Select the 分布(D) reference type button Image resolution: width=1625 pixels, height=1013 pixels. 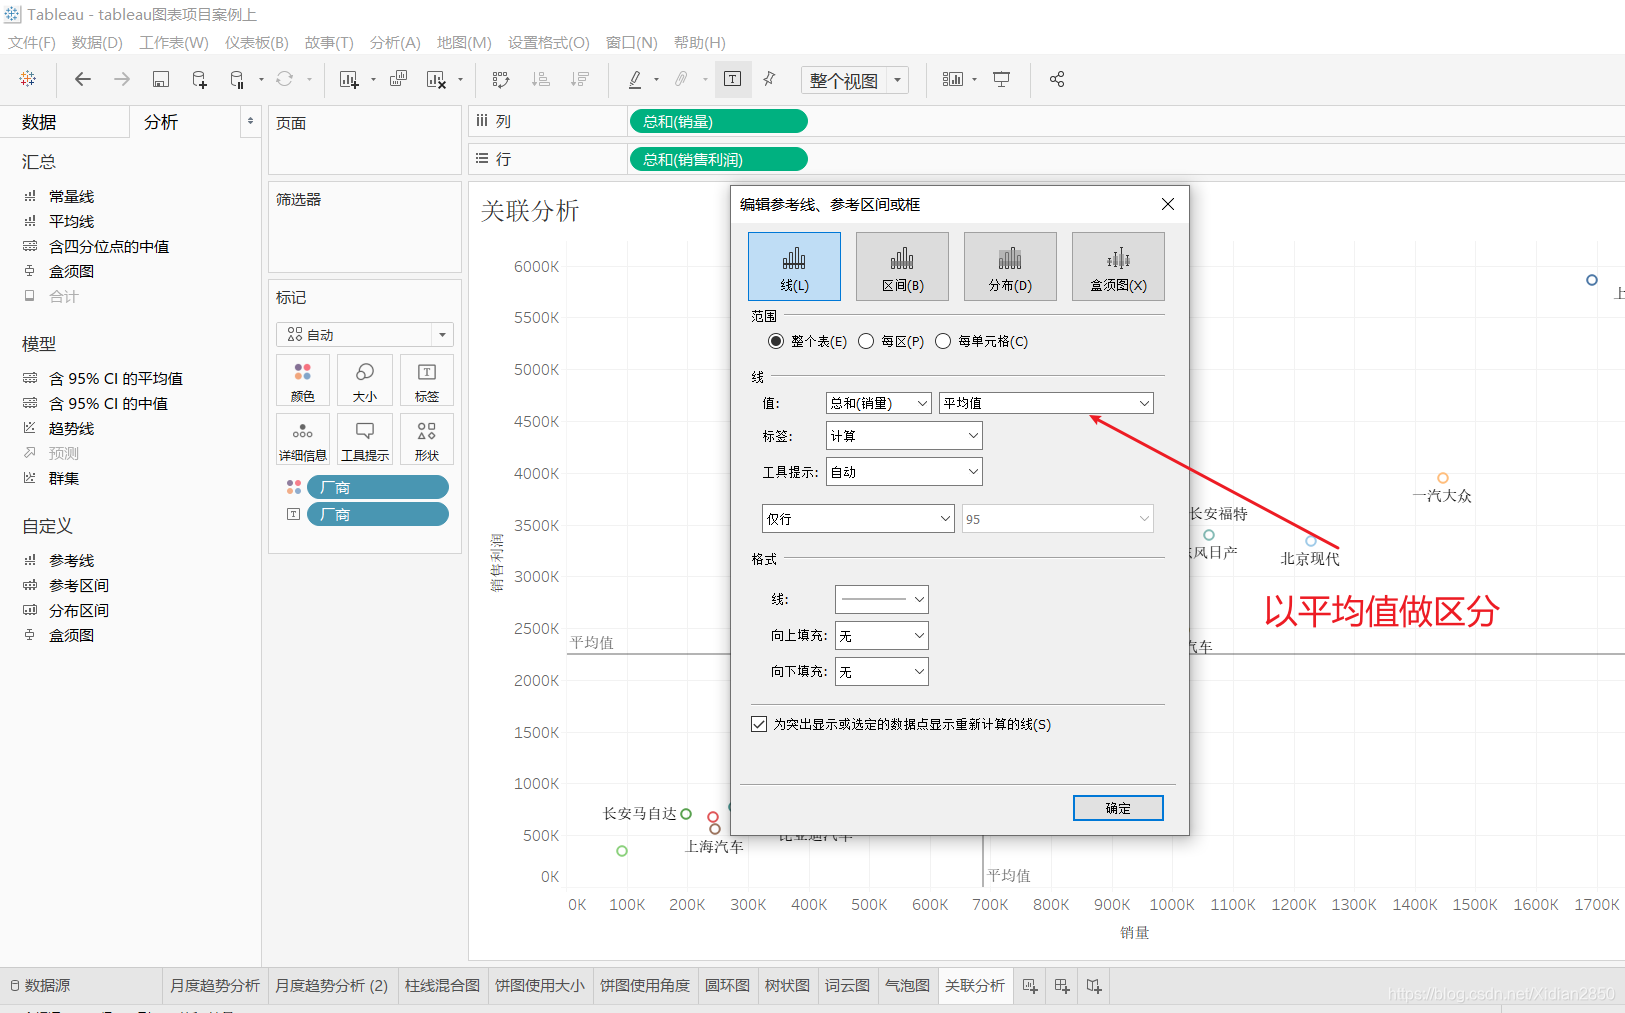point(1010,266)
